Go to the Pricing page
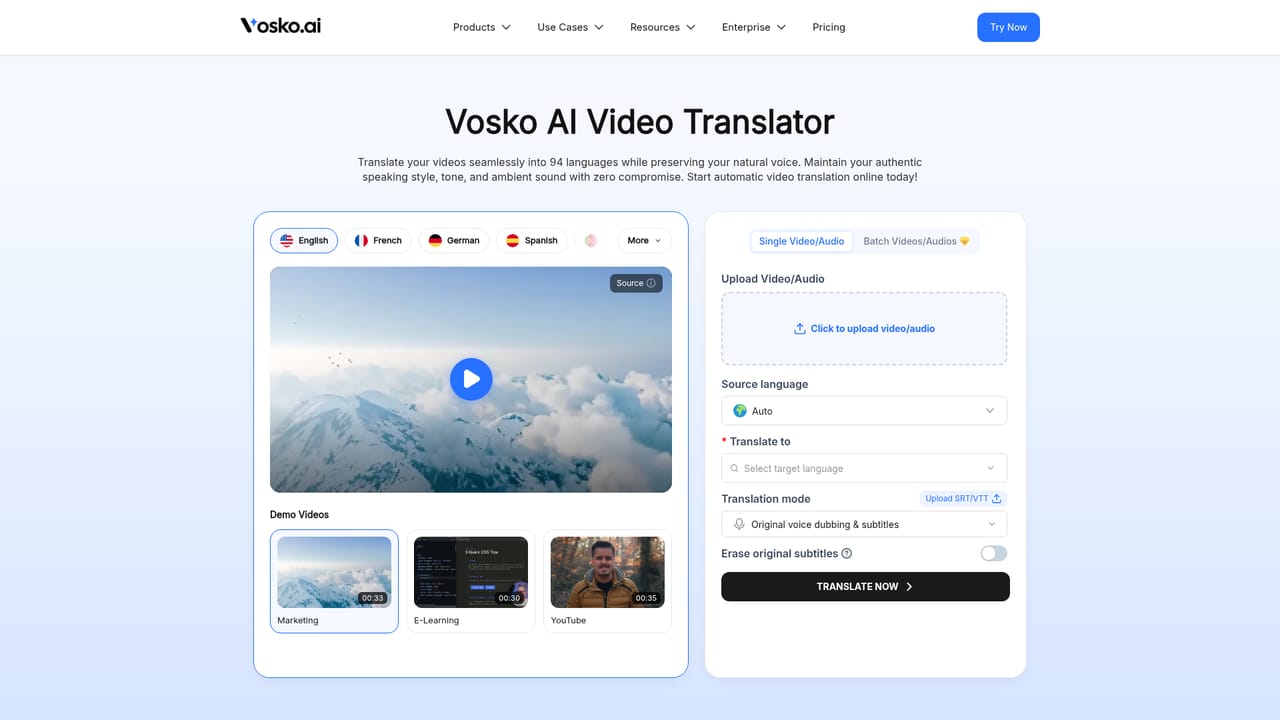Viewport: 1280px width, 720px height. [x=829, y=27]
